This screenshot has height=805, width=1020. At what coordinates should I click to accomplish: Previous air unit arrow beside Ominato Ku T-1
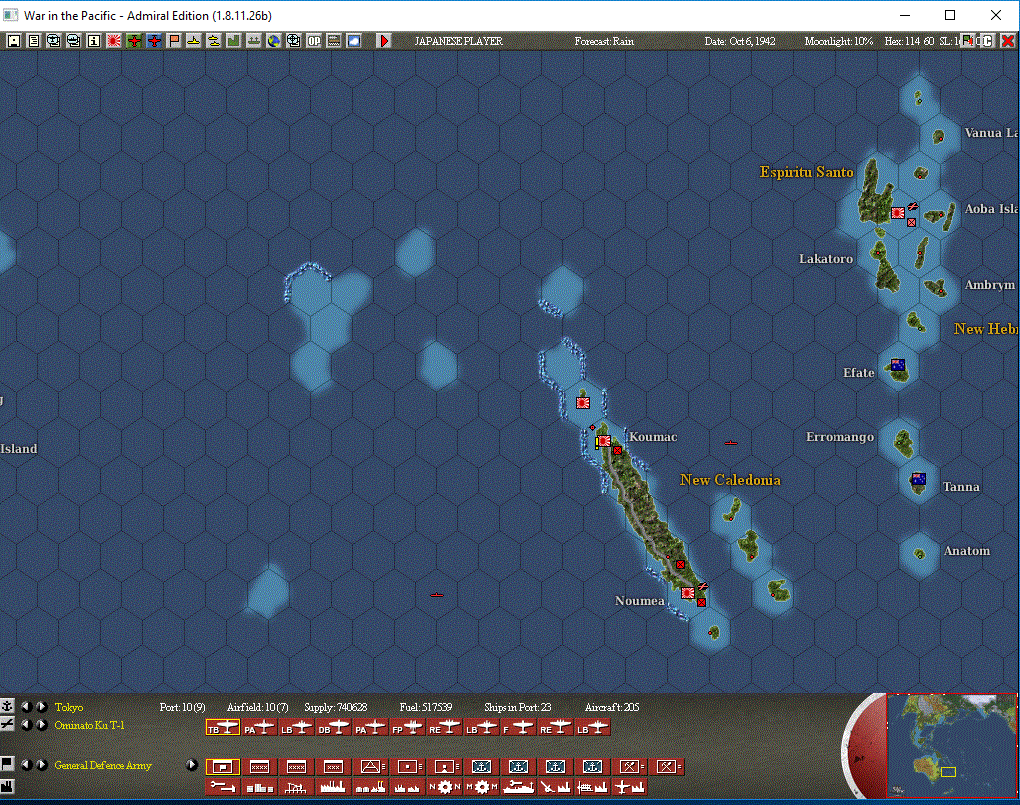[27, 724]
